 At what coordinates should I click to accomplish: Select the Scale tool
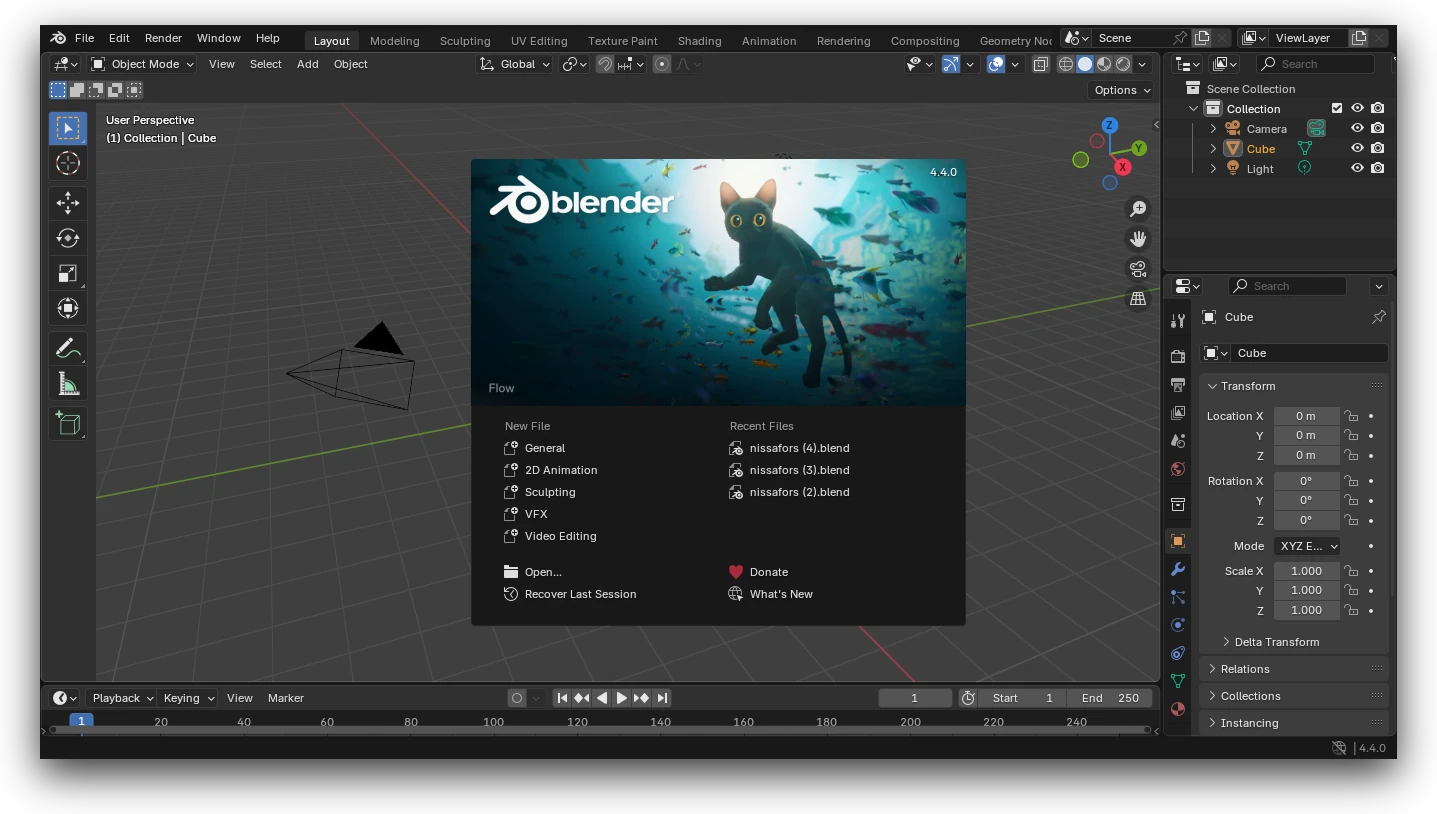pos(68,273)
